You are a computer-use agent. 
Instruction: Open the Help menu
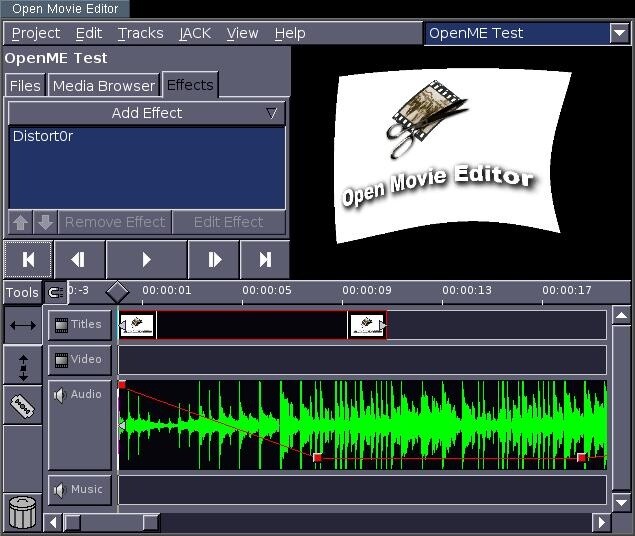(290, 33)
